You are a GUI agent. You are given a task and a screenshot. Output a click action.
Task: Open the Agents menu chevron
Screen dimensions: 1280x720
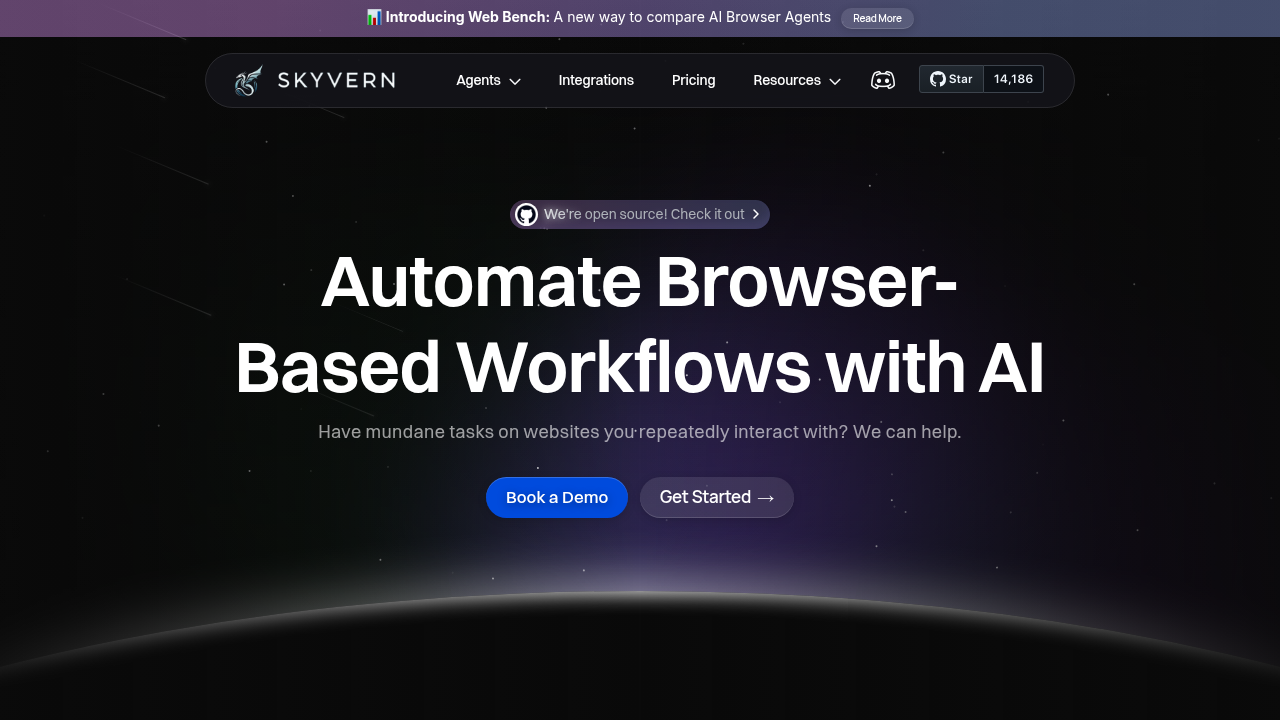[514, 81]
